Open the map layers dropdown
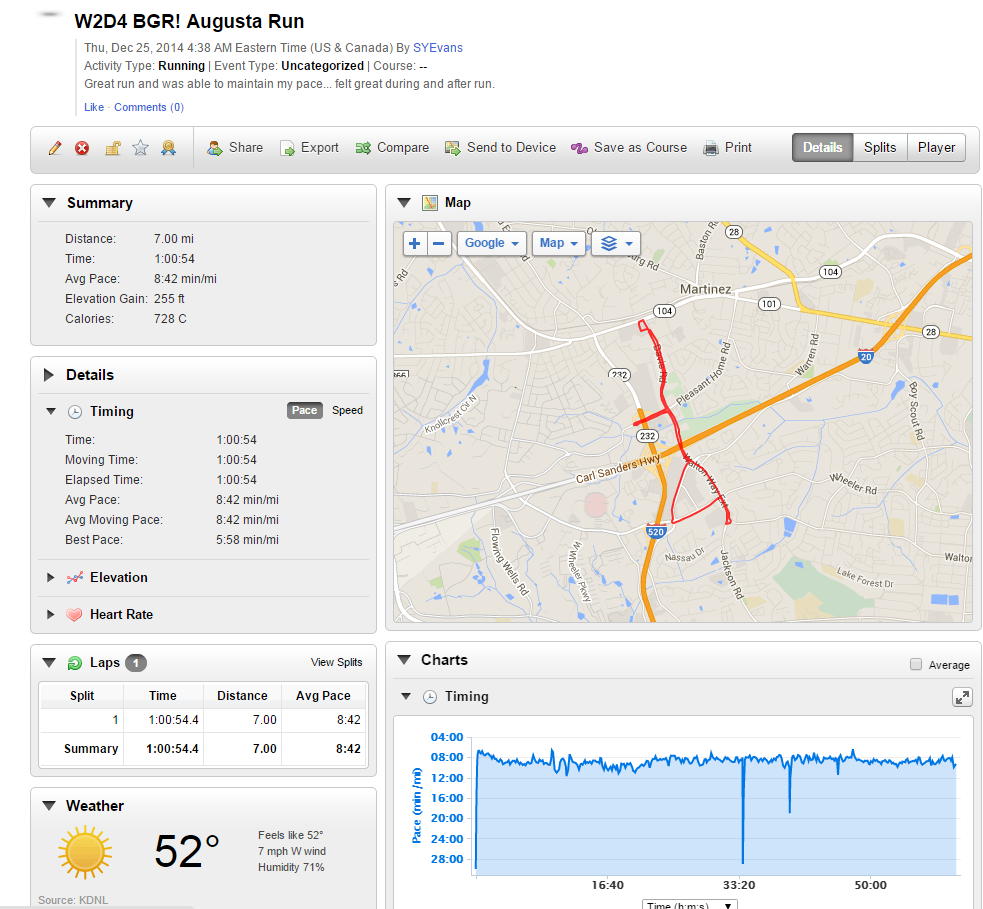Viewport: 983px width, 909px height. (615, 243)
